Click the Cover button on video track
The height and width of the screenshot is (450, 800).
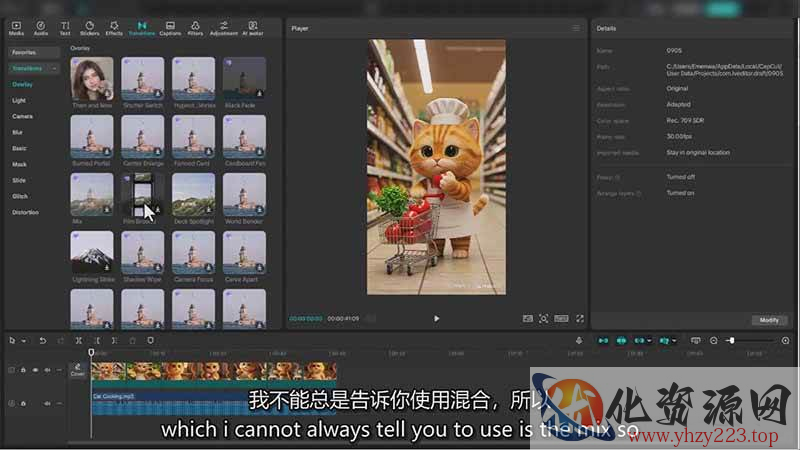click(78, 370)
